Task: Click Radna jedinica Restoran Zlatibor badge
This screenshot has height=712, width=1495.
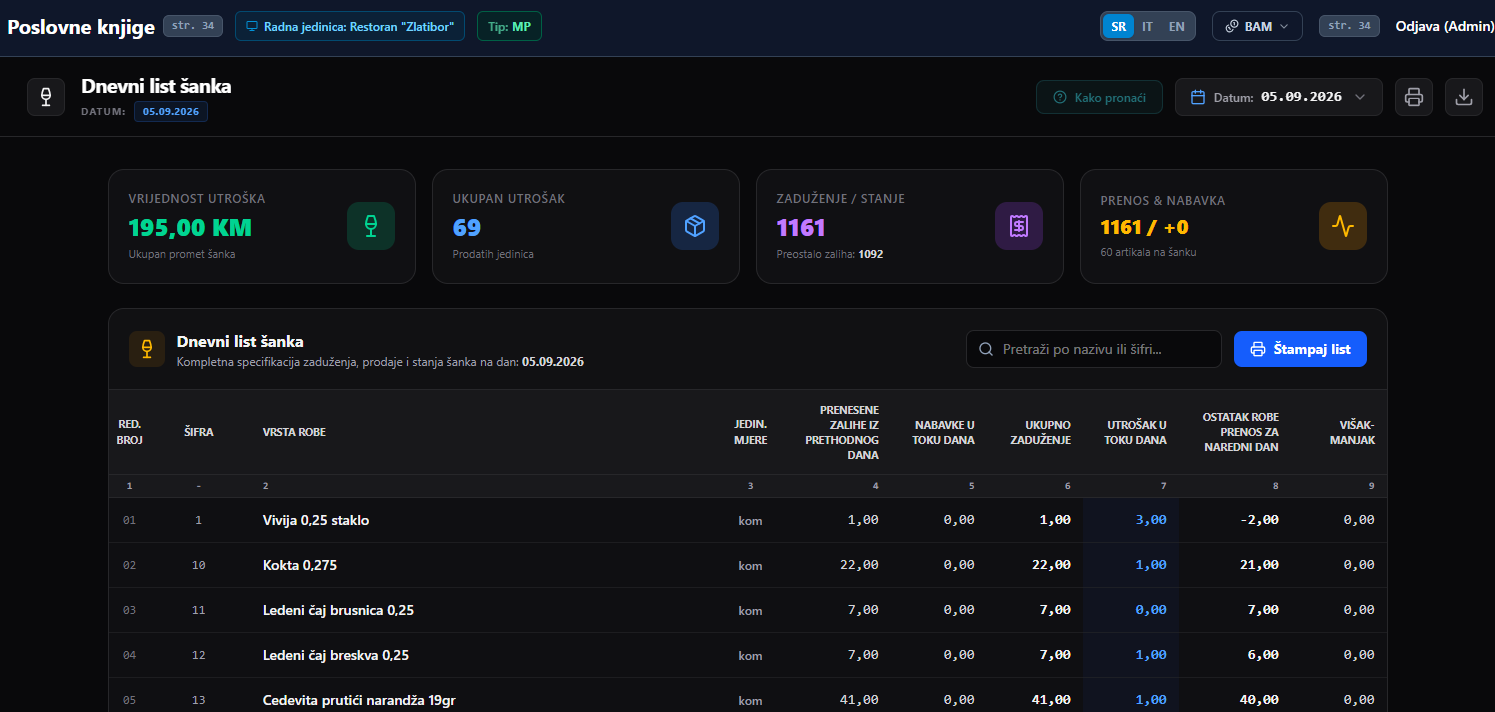Action: pos(350,27)
